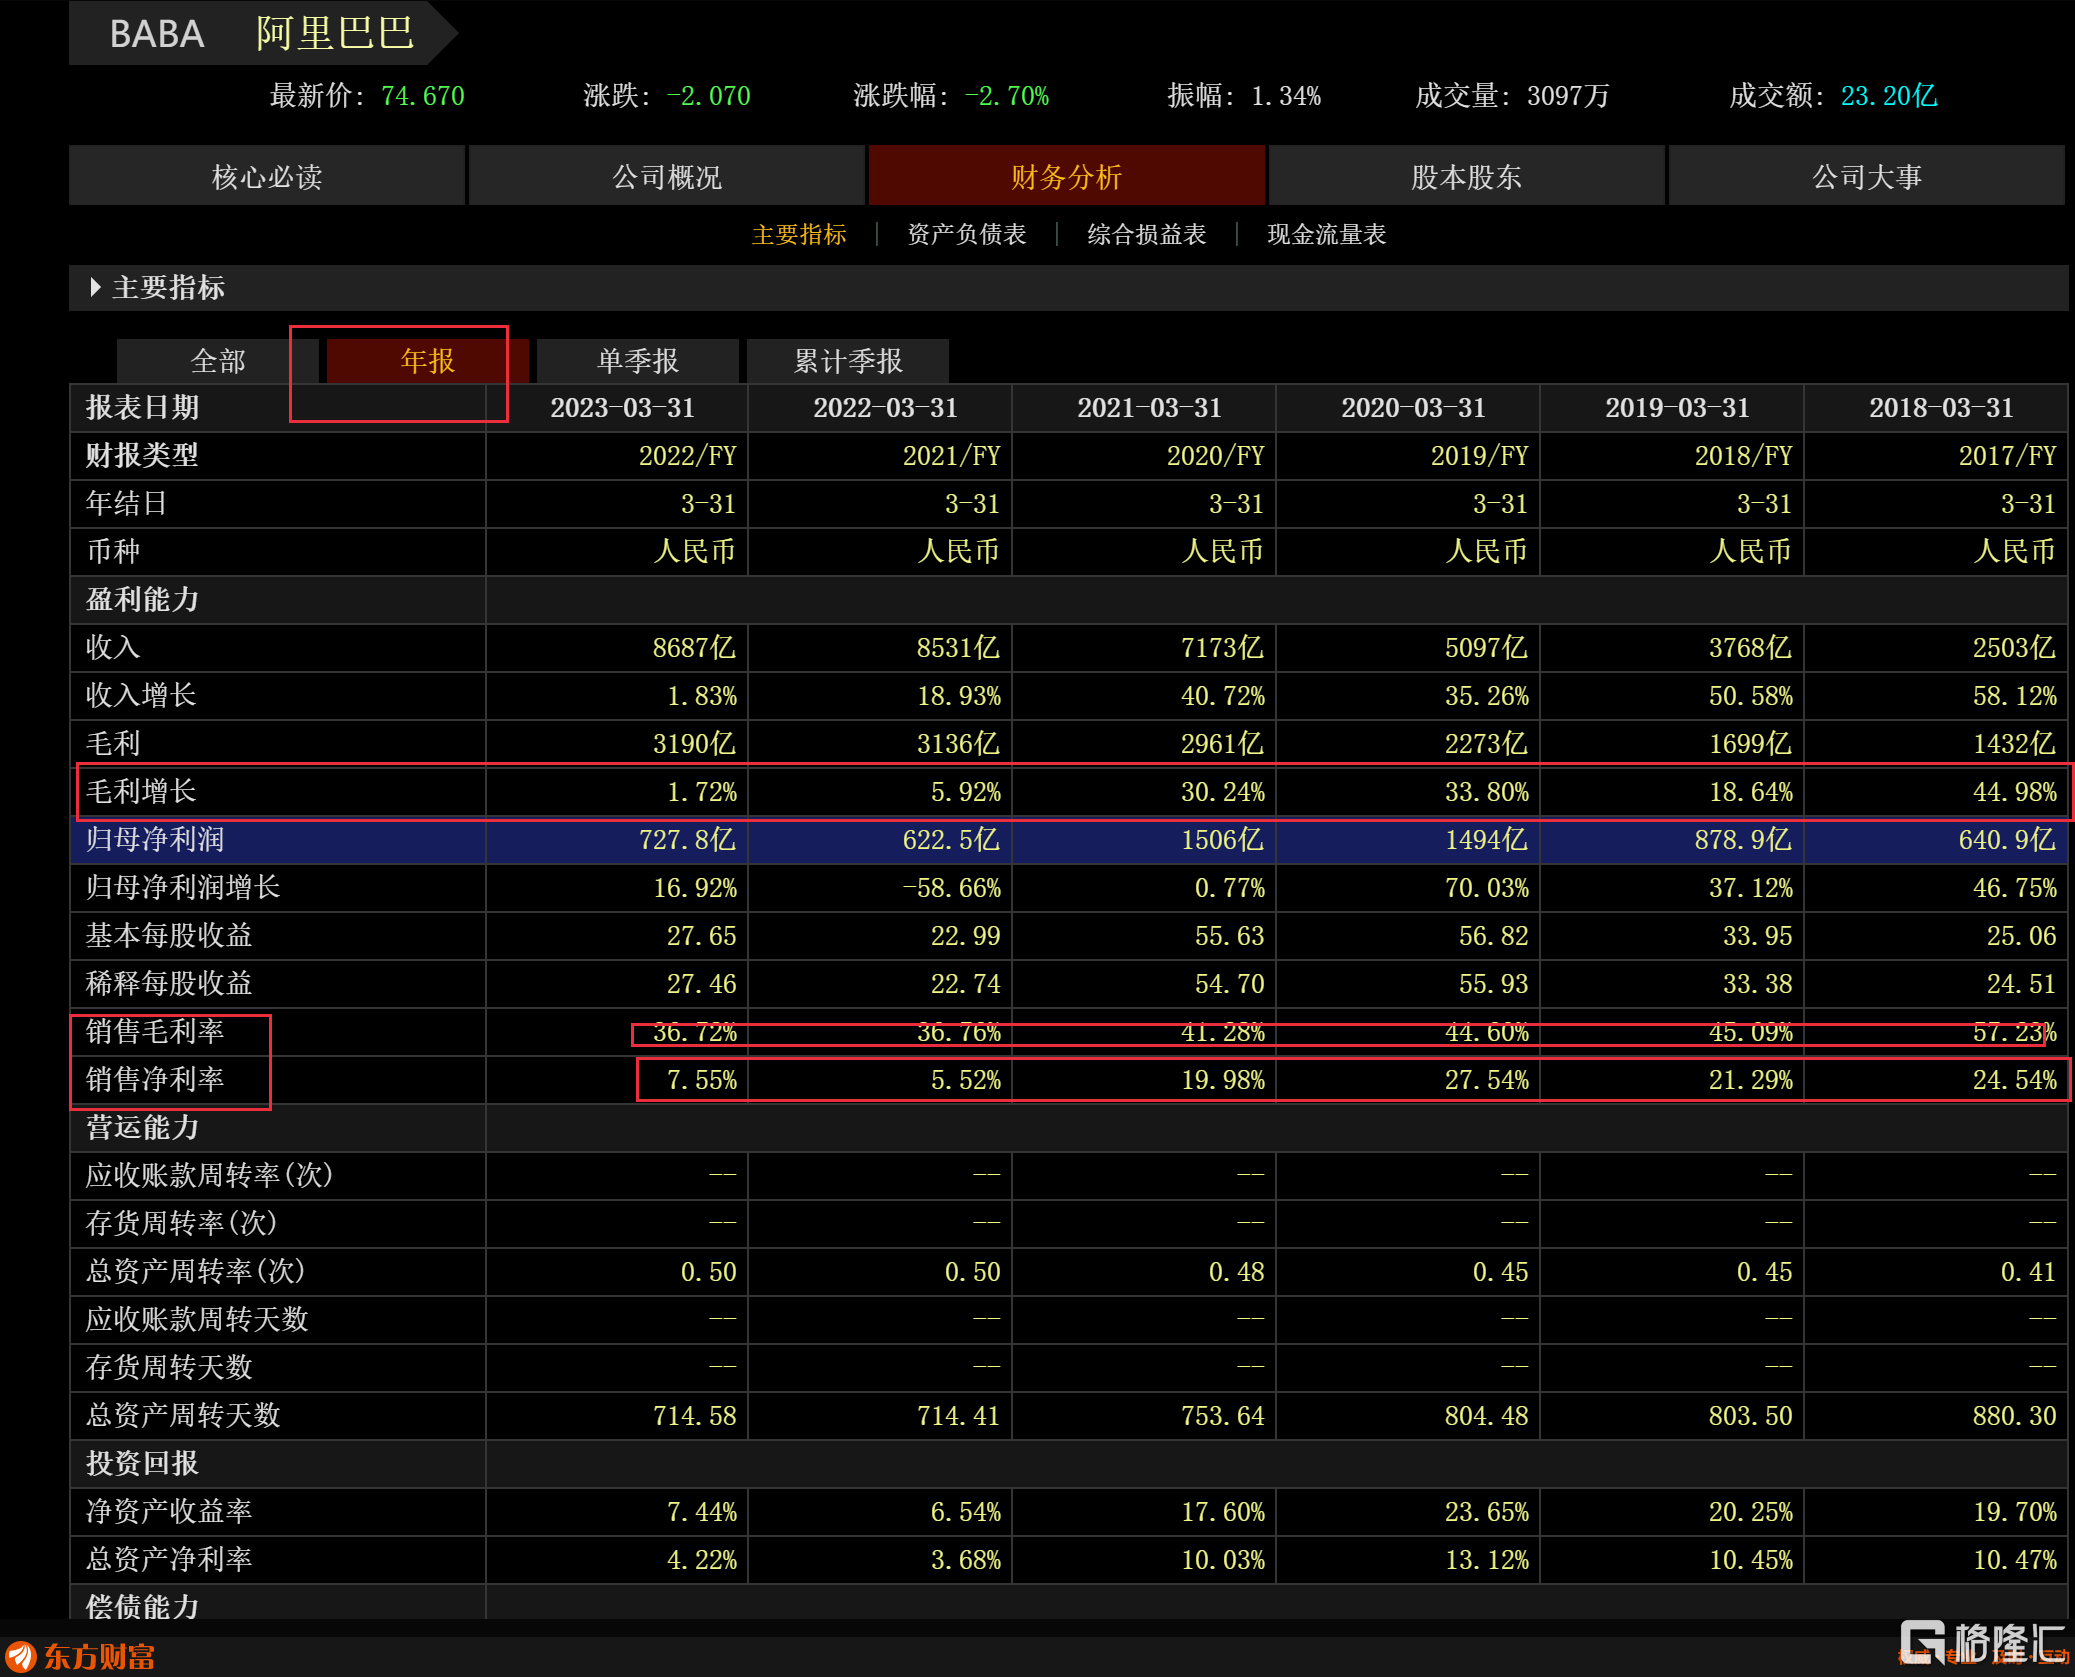
Task: Select the 净资产收益率 row label
Action: click(x=169, y=1512)
